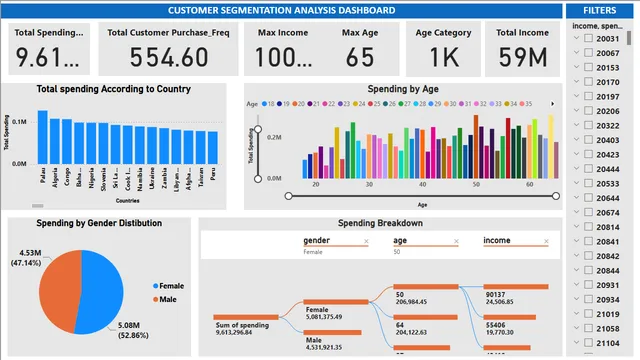The height and width of the screenshot is (360, 640).
Task: Click top handle of vertical zoom slider
Action: coord(258,129)
